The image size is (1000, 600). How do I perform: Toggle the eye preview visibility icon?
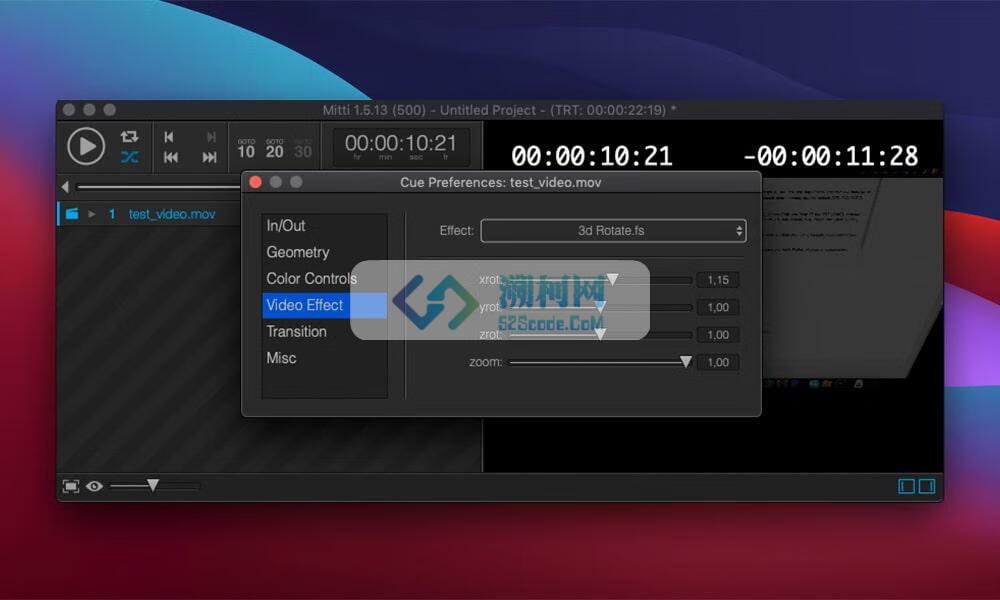(94, 487)
